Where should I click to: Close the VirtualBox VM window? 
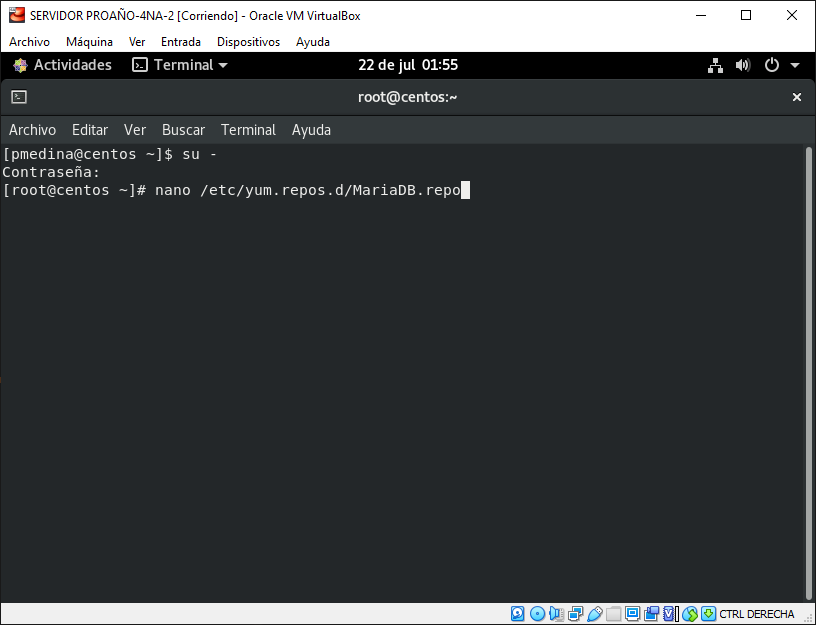(x=792, y=16)
